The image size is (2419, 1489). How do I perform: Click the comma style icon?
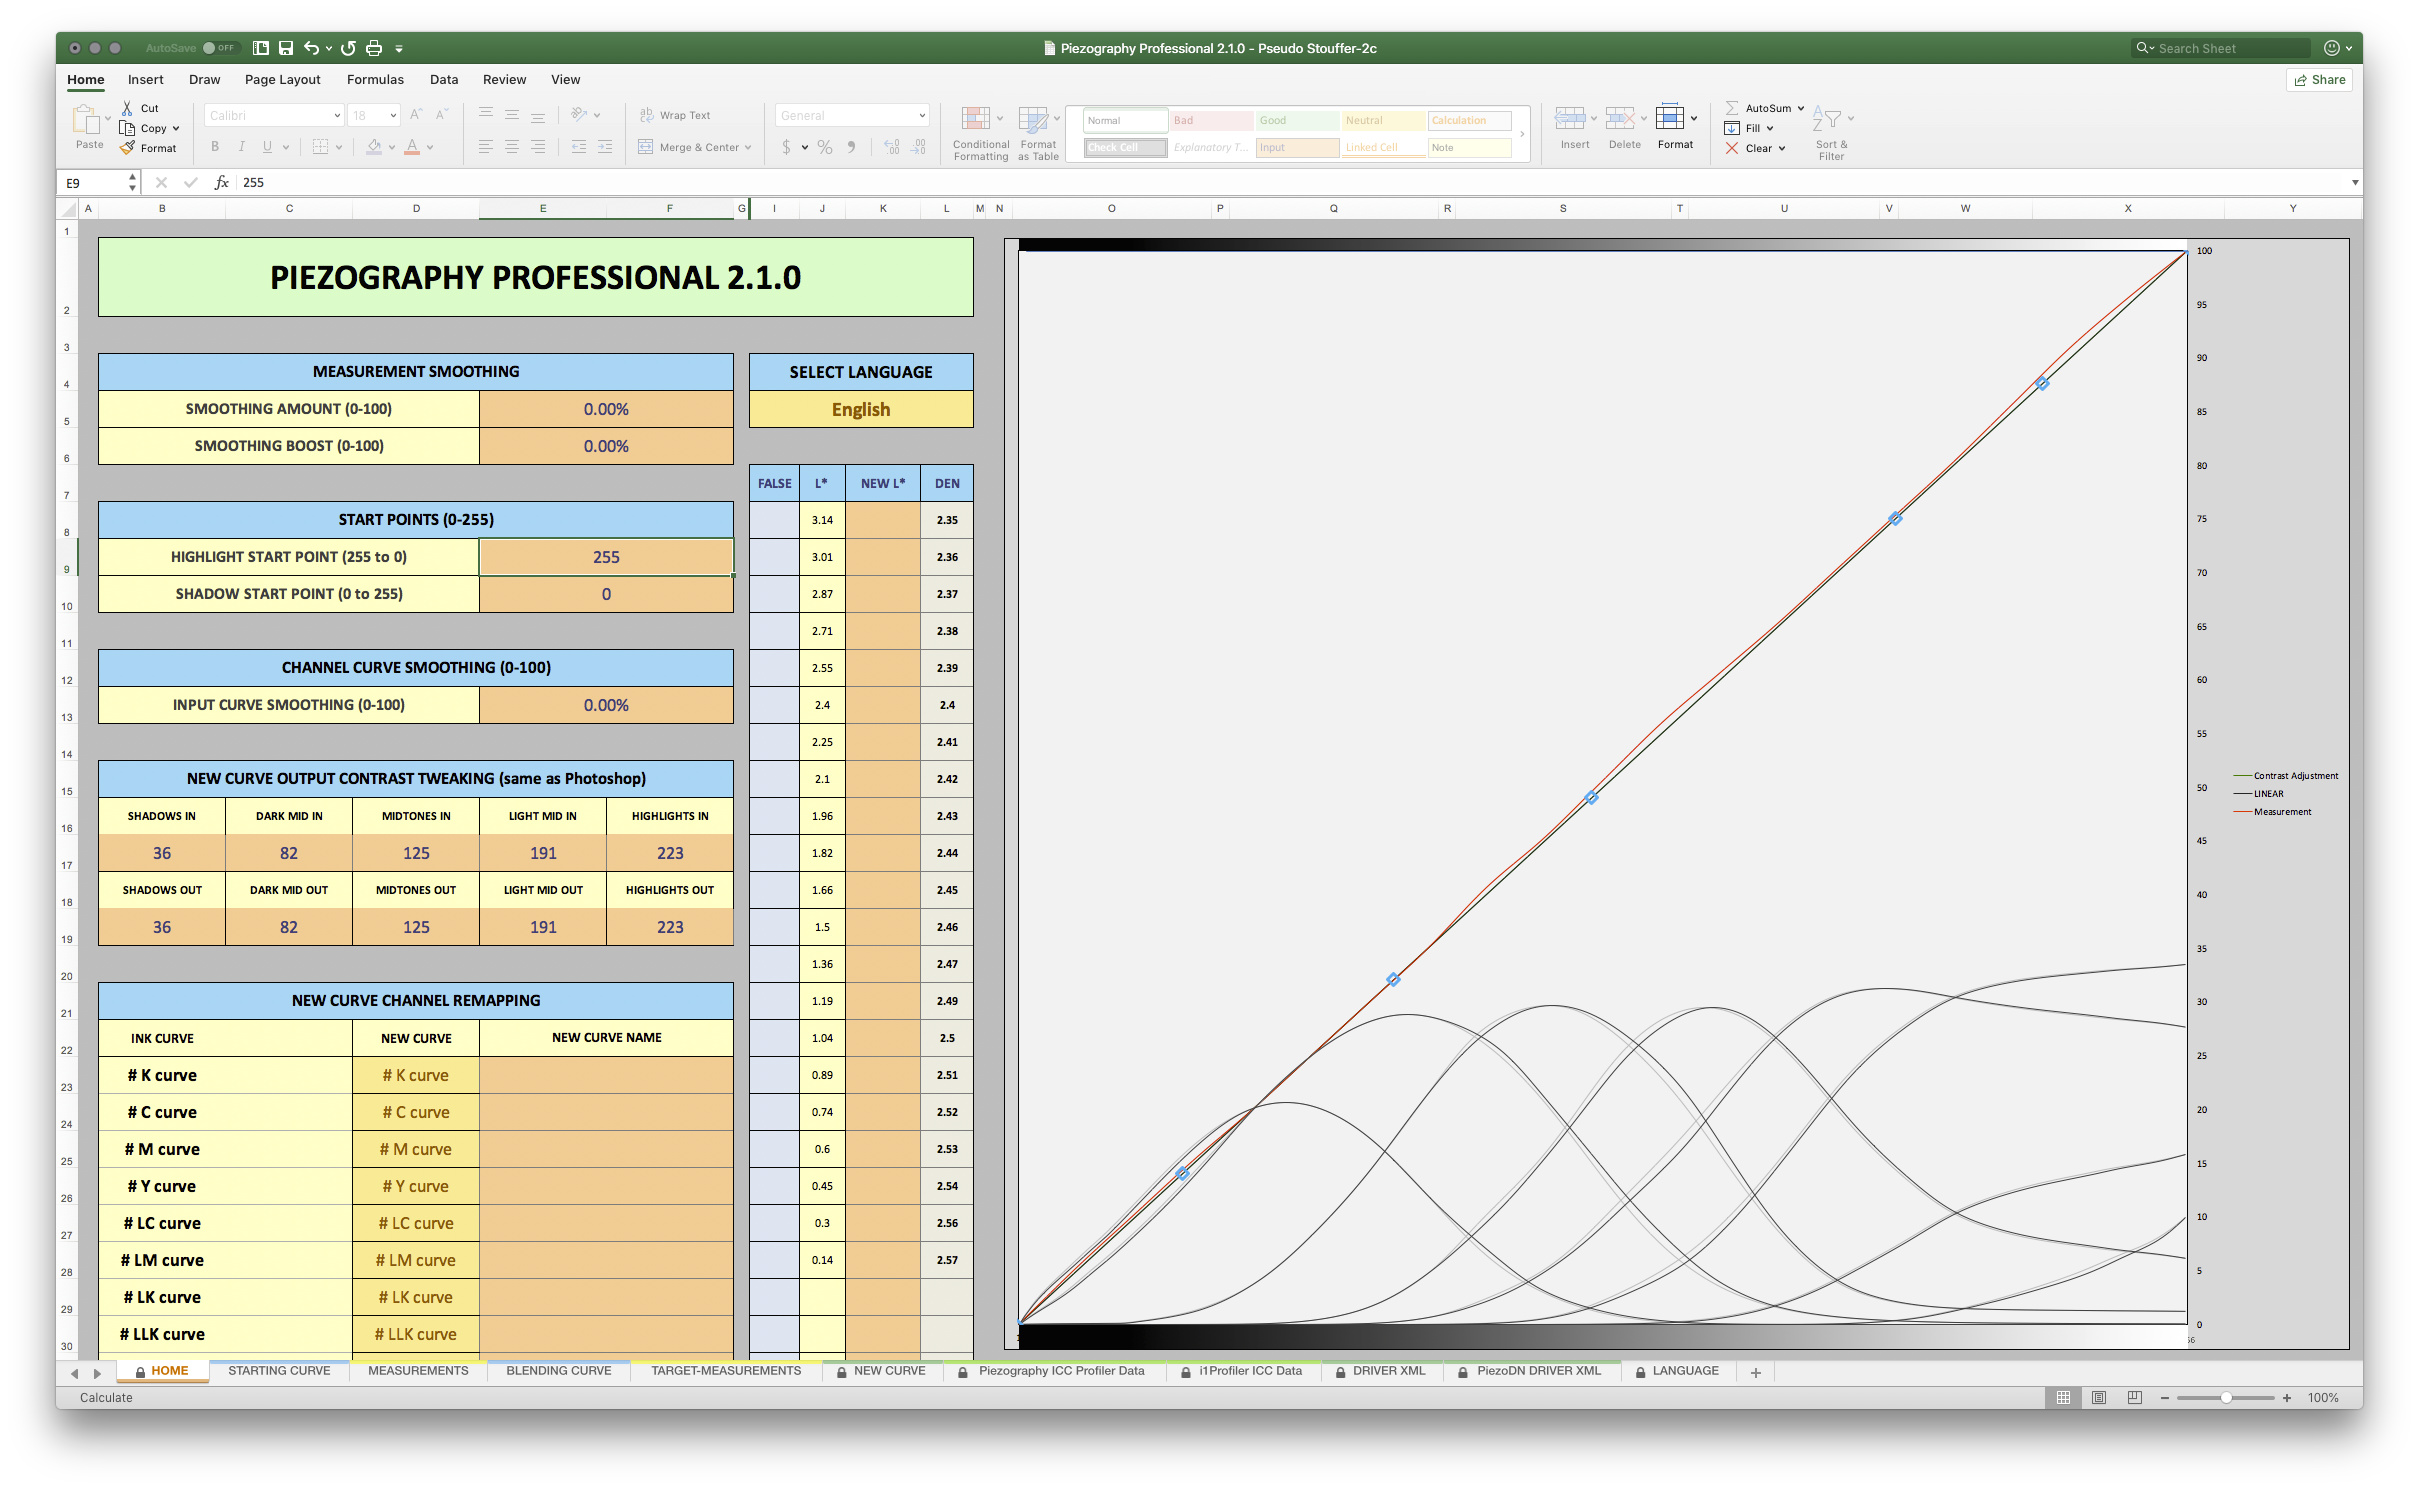[x=851, y=147]
